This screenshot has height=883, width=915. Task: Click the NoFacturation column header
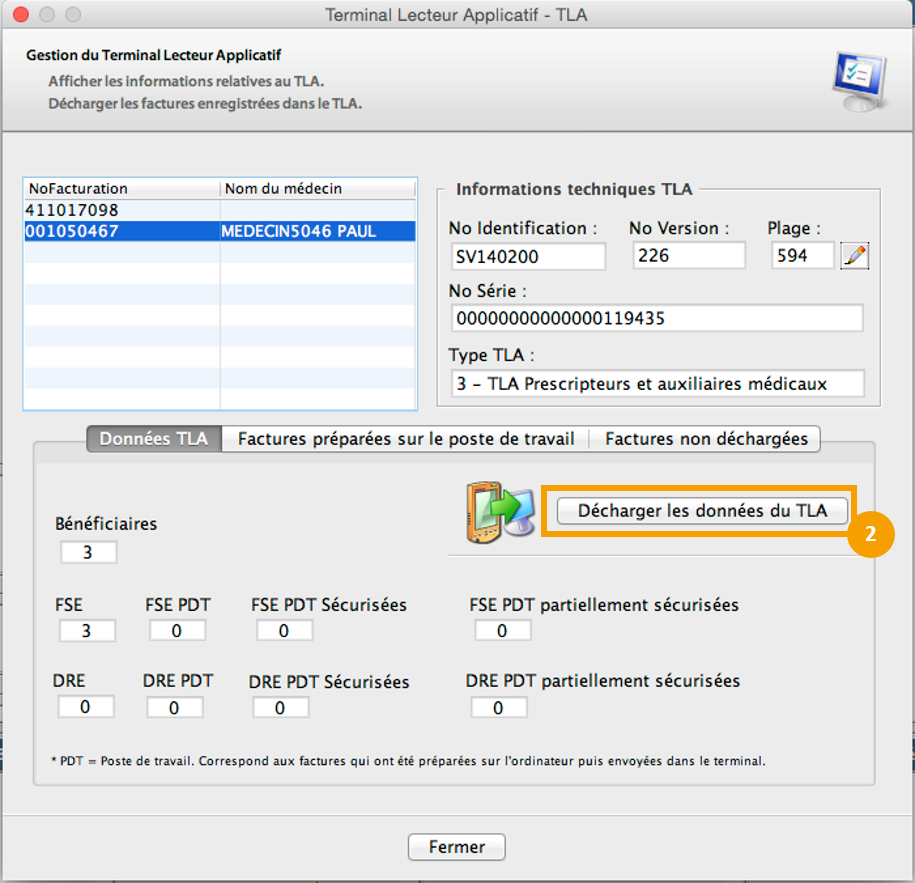click(121, 188)
